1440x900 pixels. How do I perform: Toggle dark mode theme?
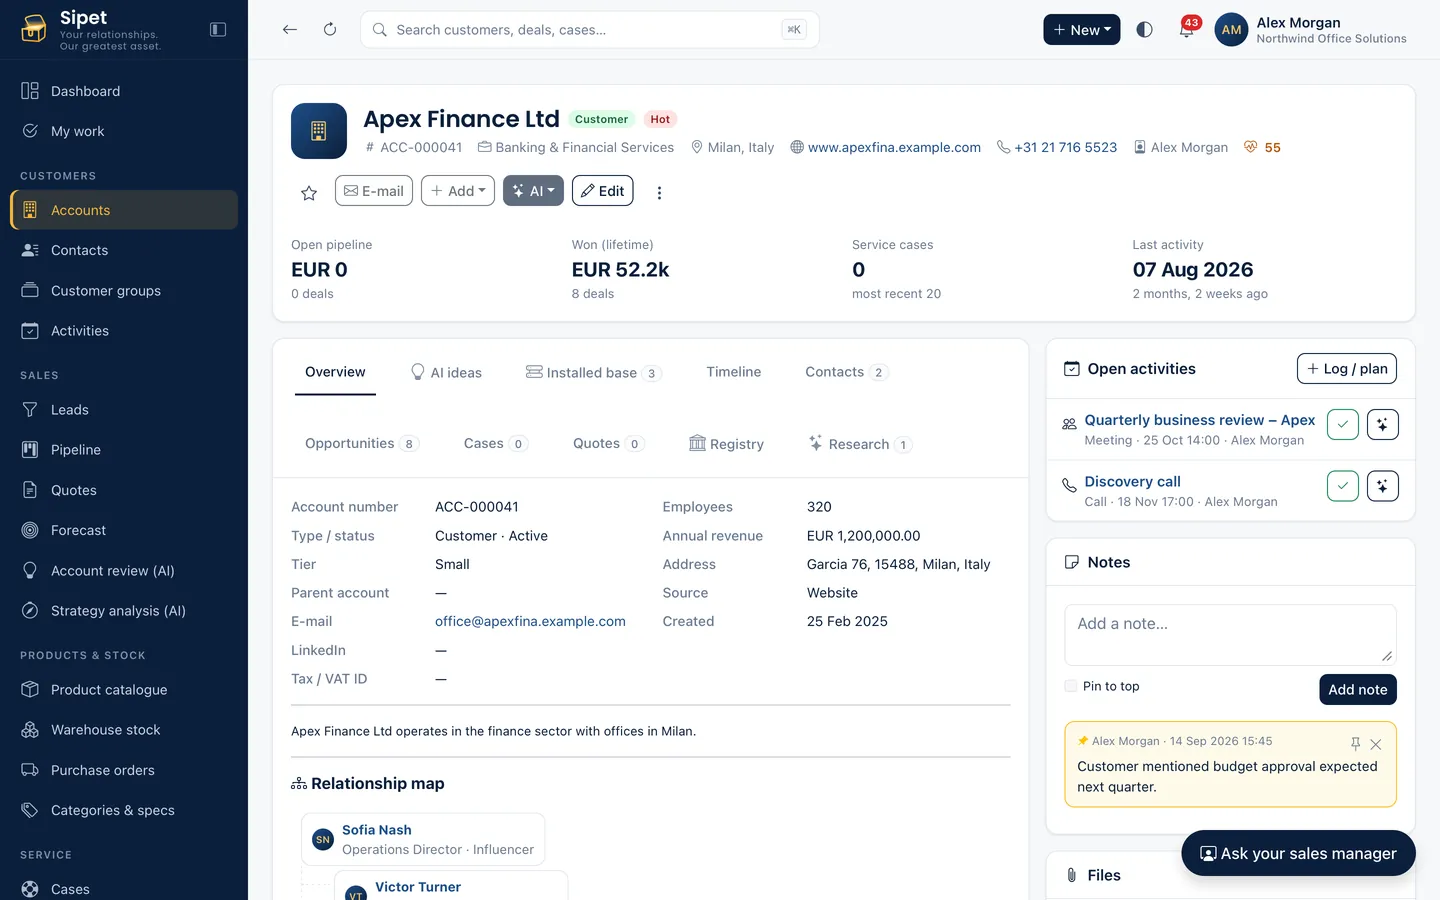[1145, 30]
